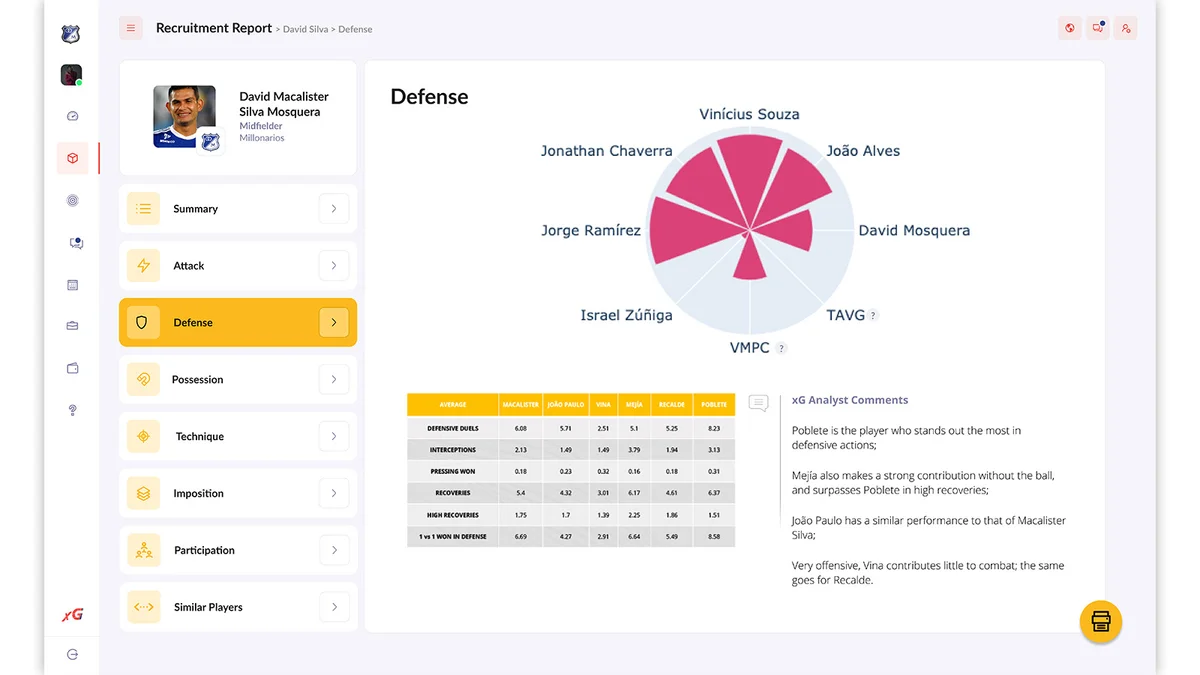Show the VMPC definition via its question mark
Screen dimensions: 1200x675
click(x=779, y=348)
